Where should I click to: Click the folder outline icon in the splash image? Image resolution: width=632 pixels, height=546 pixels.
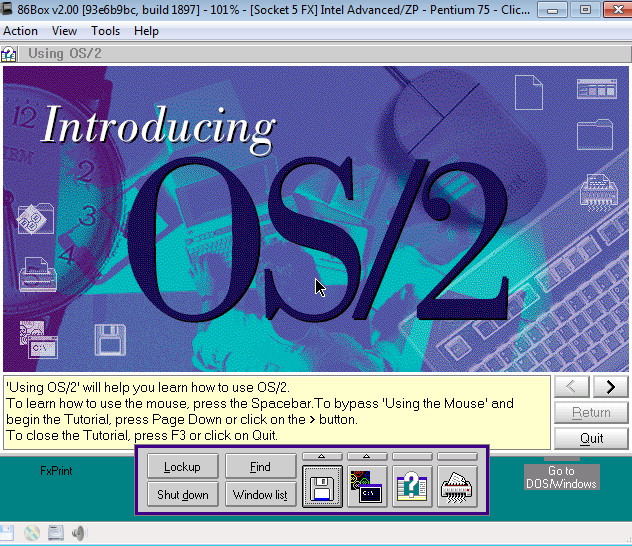[x=595, y=135]
